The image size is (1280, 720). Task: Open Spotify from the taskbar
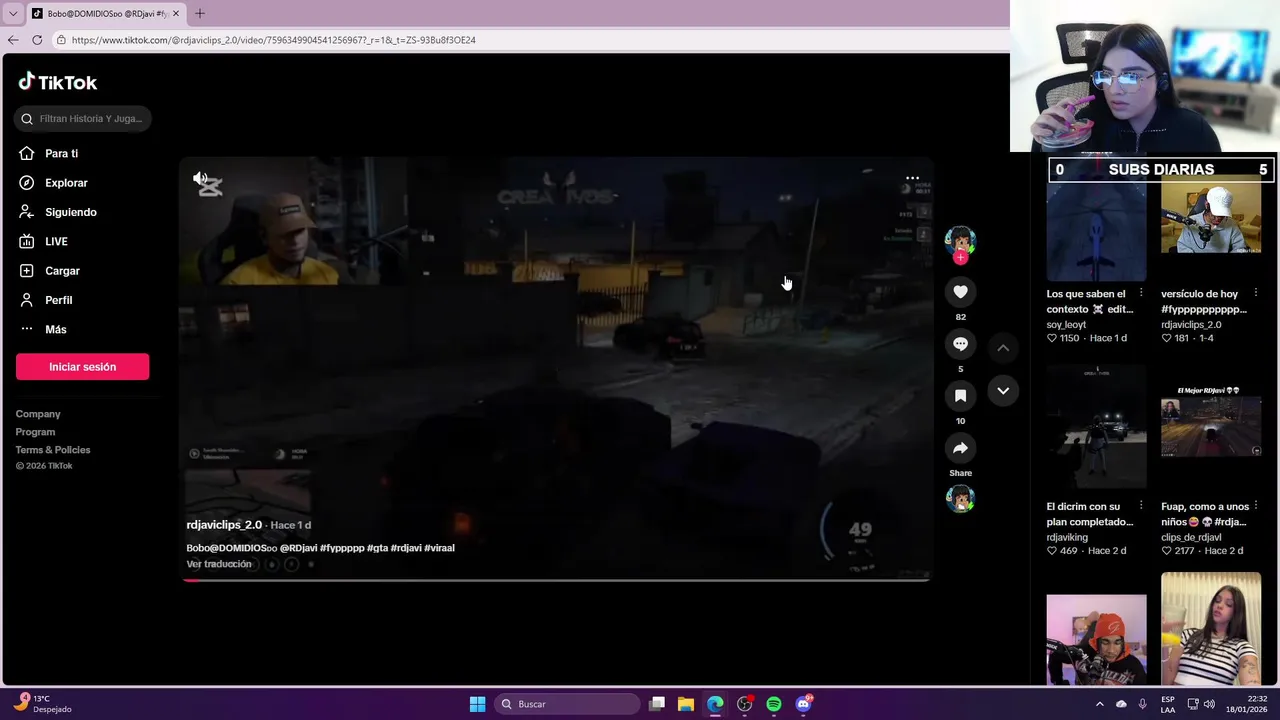click(x=774, y=704)
